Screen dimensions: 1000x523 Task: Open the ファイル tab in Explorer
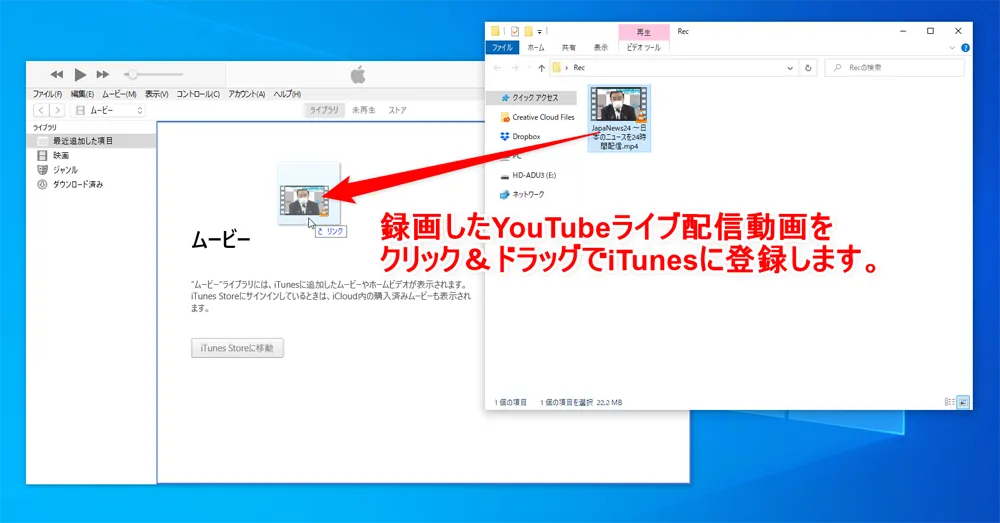point(502,48)
